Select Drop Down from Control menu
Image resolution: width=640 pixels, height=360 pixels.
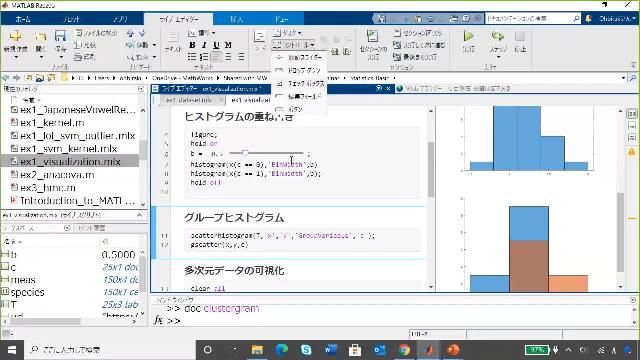pos(299,70)
